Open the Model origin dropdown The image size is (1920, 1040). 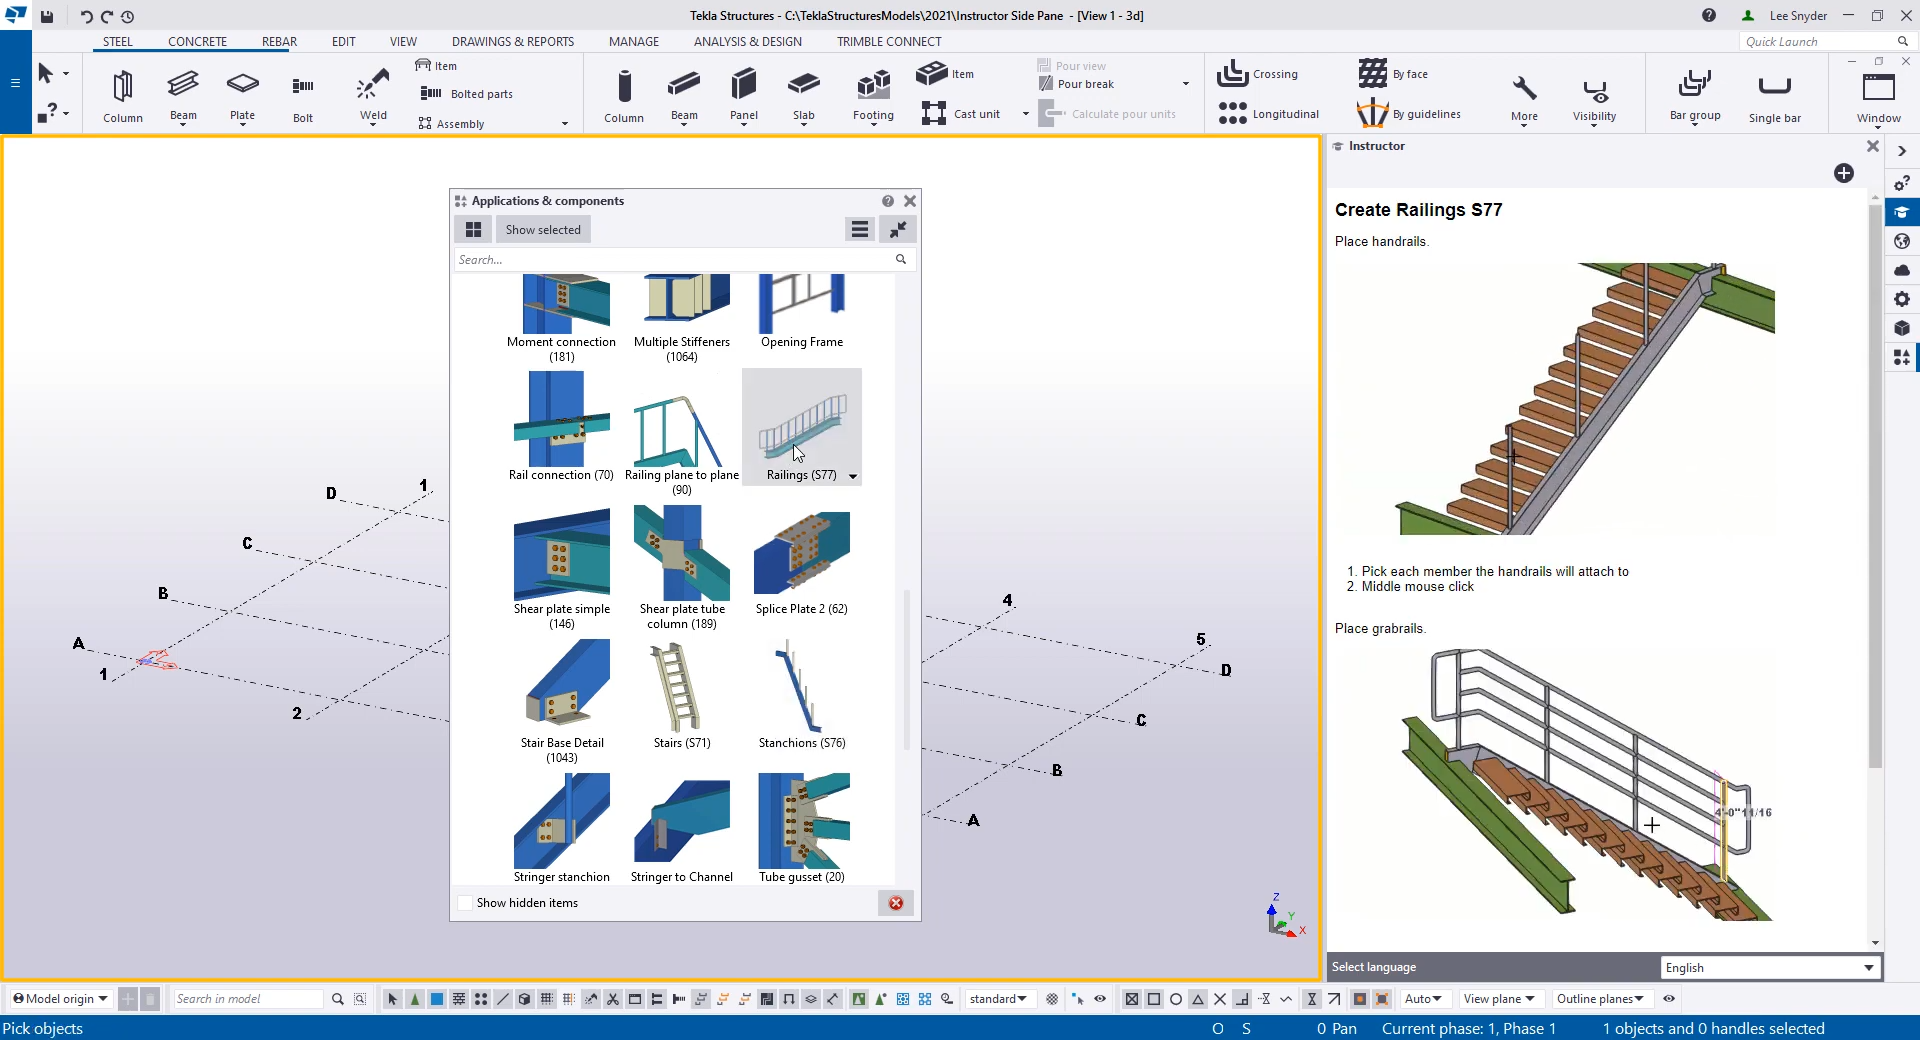click(61, 999)
